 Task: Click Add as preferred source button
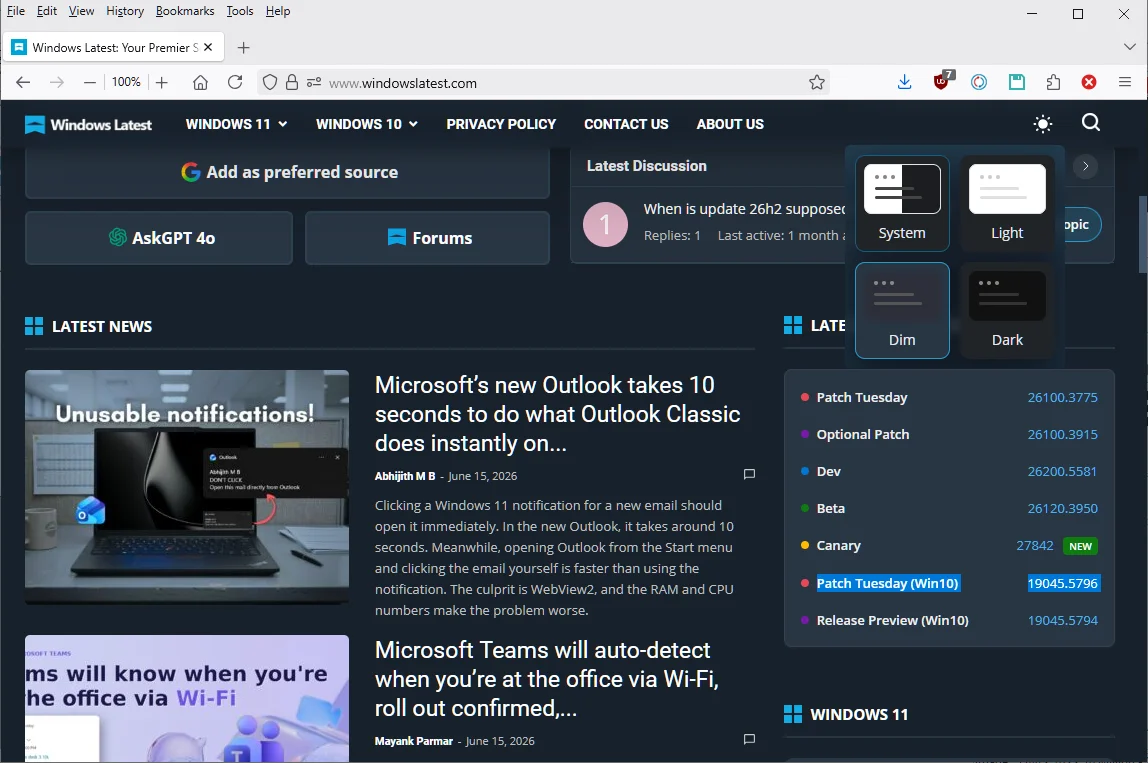(288, 172)
